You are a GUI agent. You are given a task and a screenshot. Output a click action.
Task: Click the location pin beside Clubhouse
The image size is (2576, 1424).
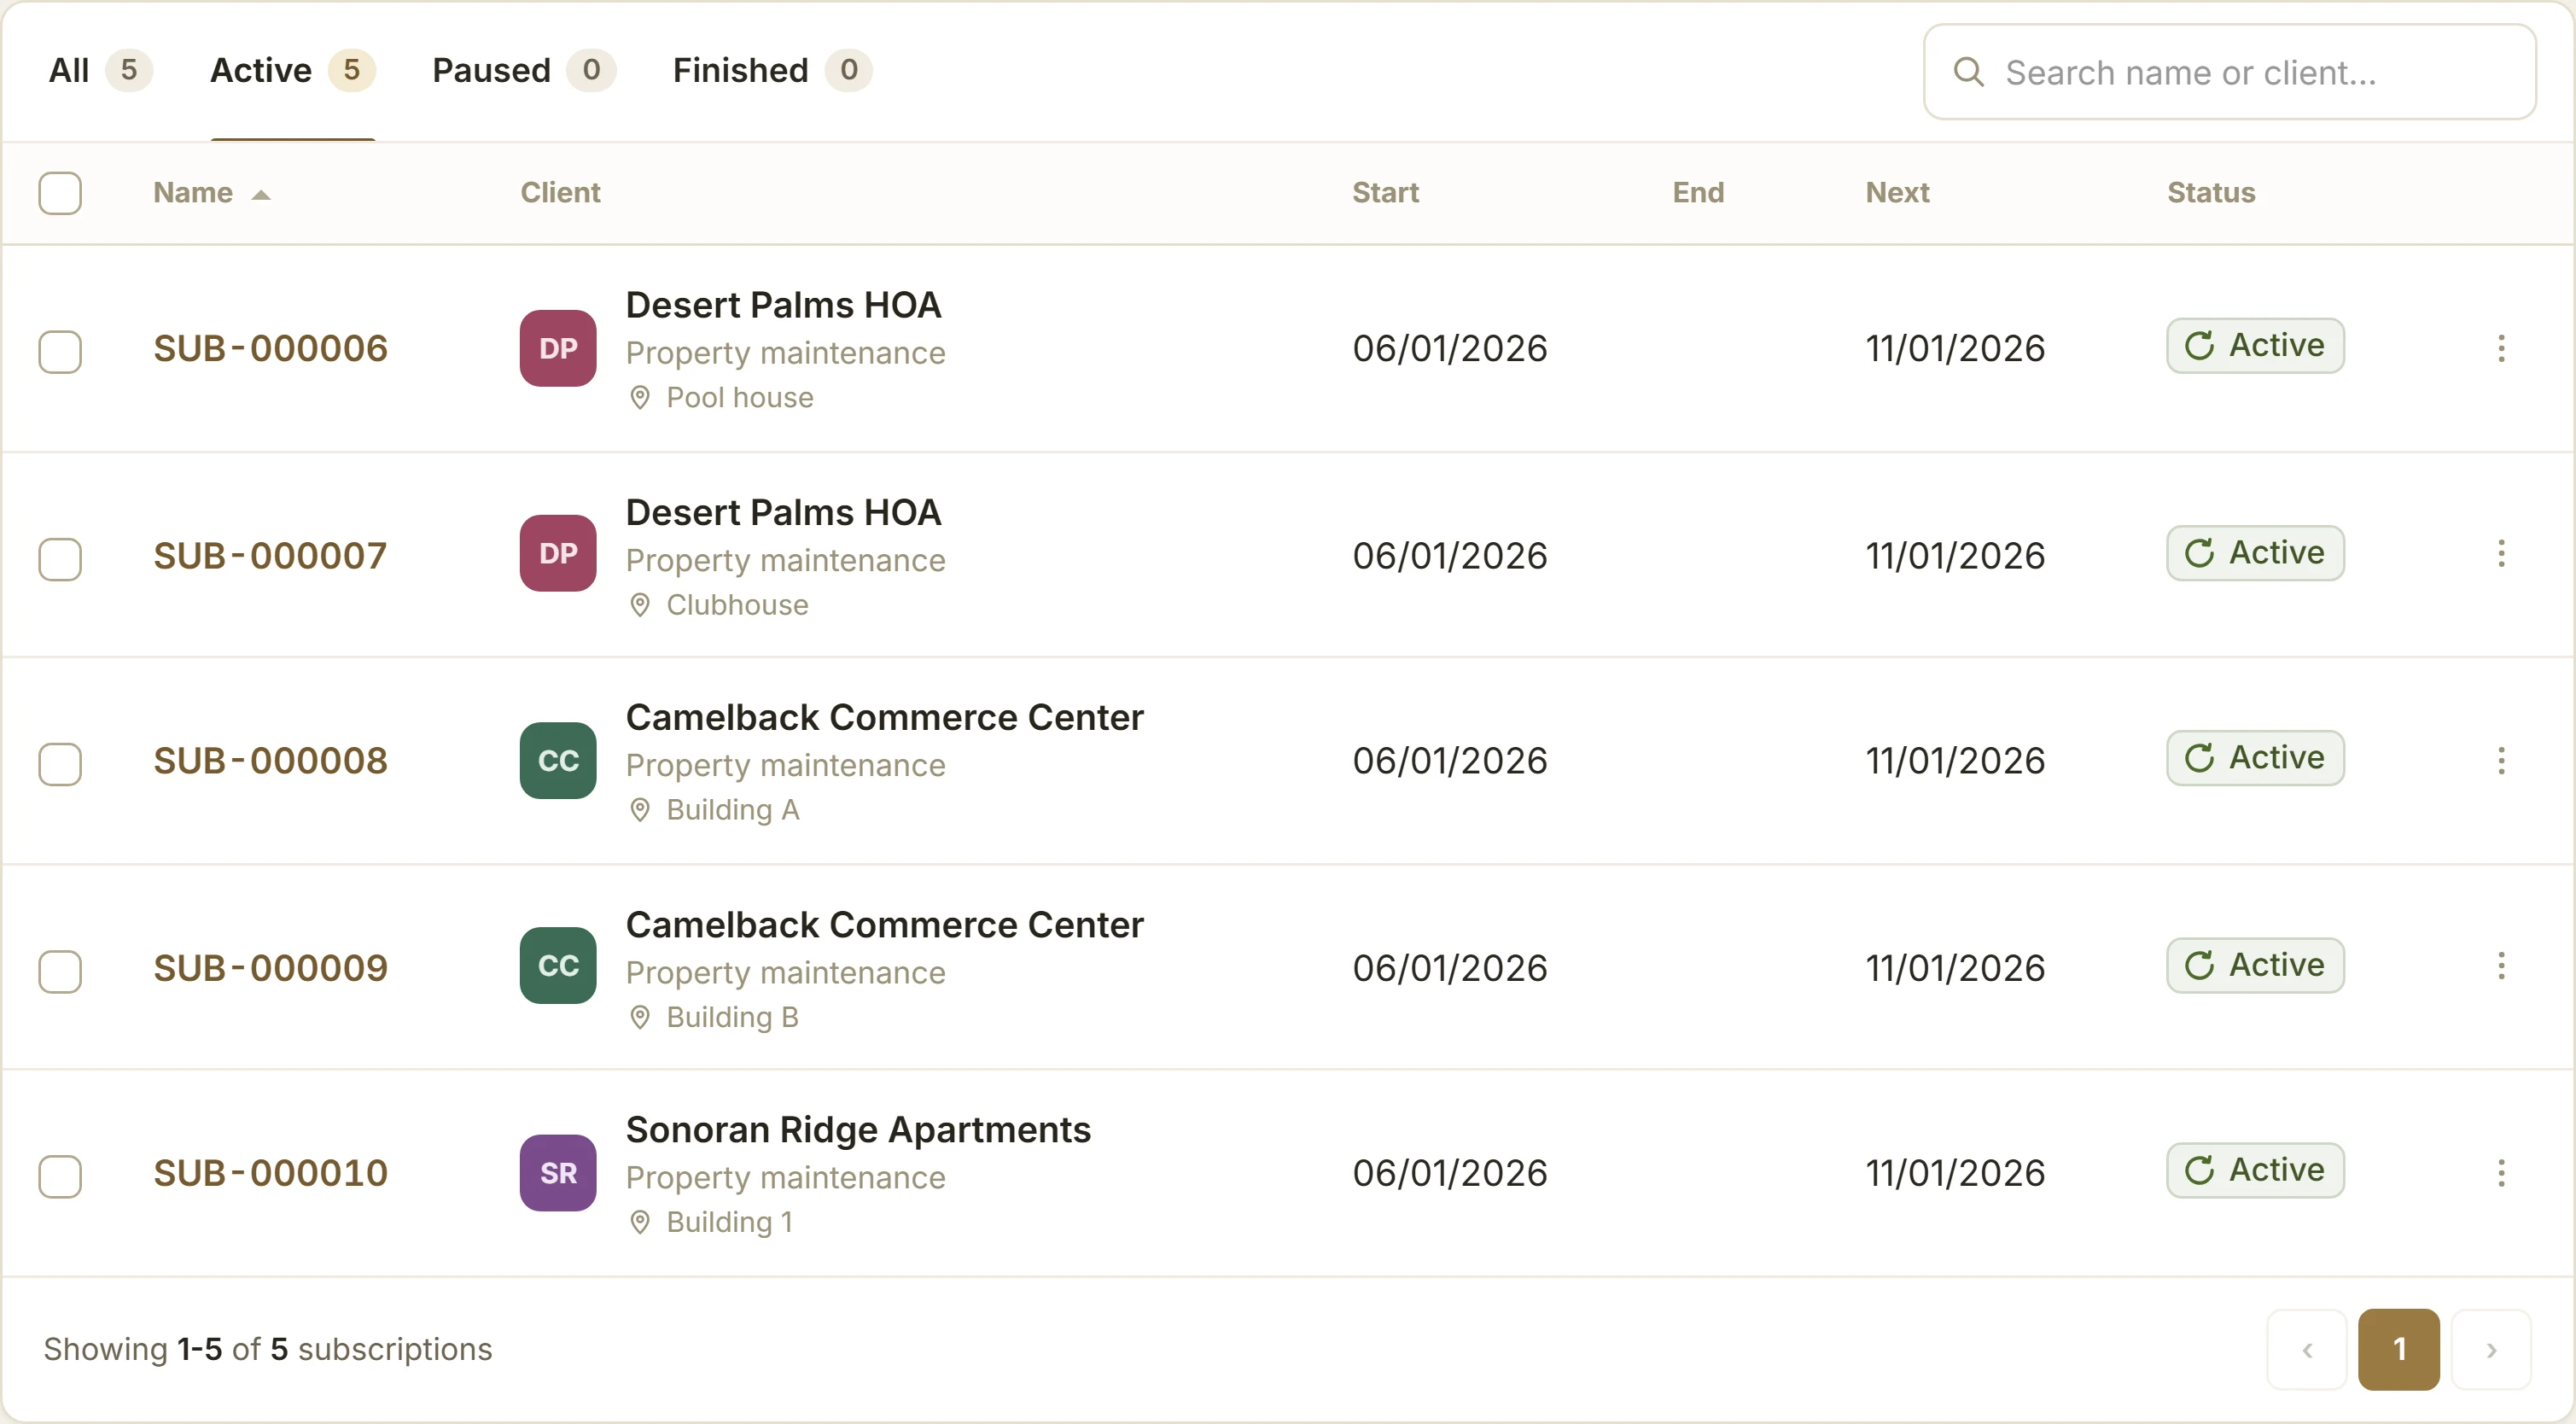coord(640,605)
